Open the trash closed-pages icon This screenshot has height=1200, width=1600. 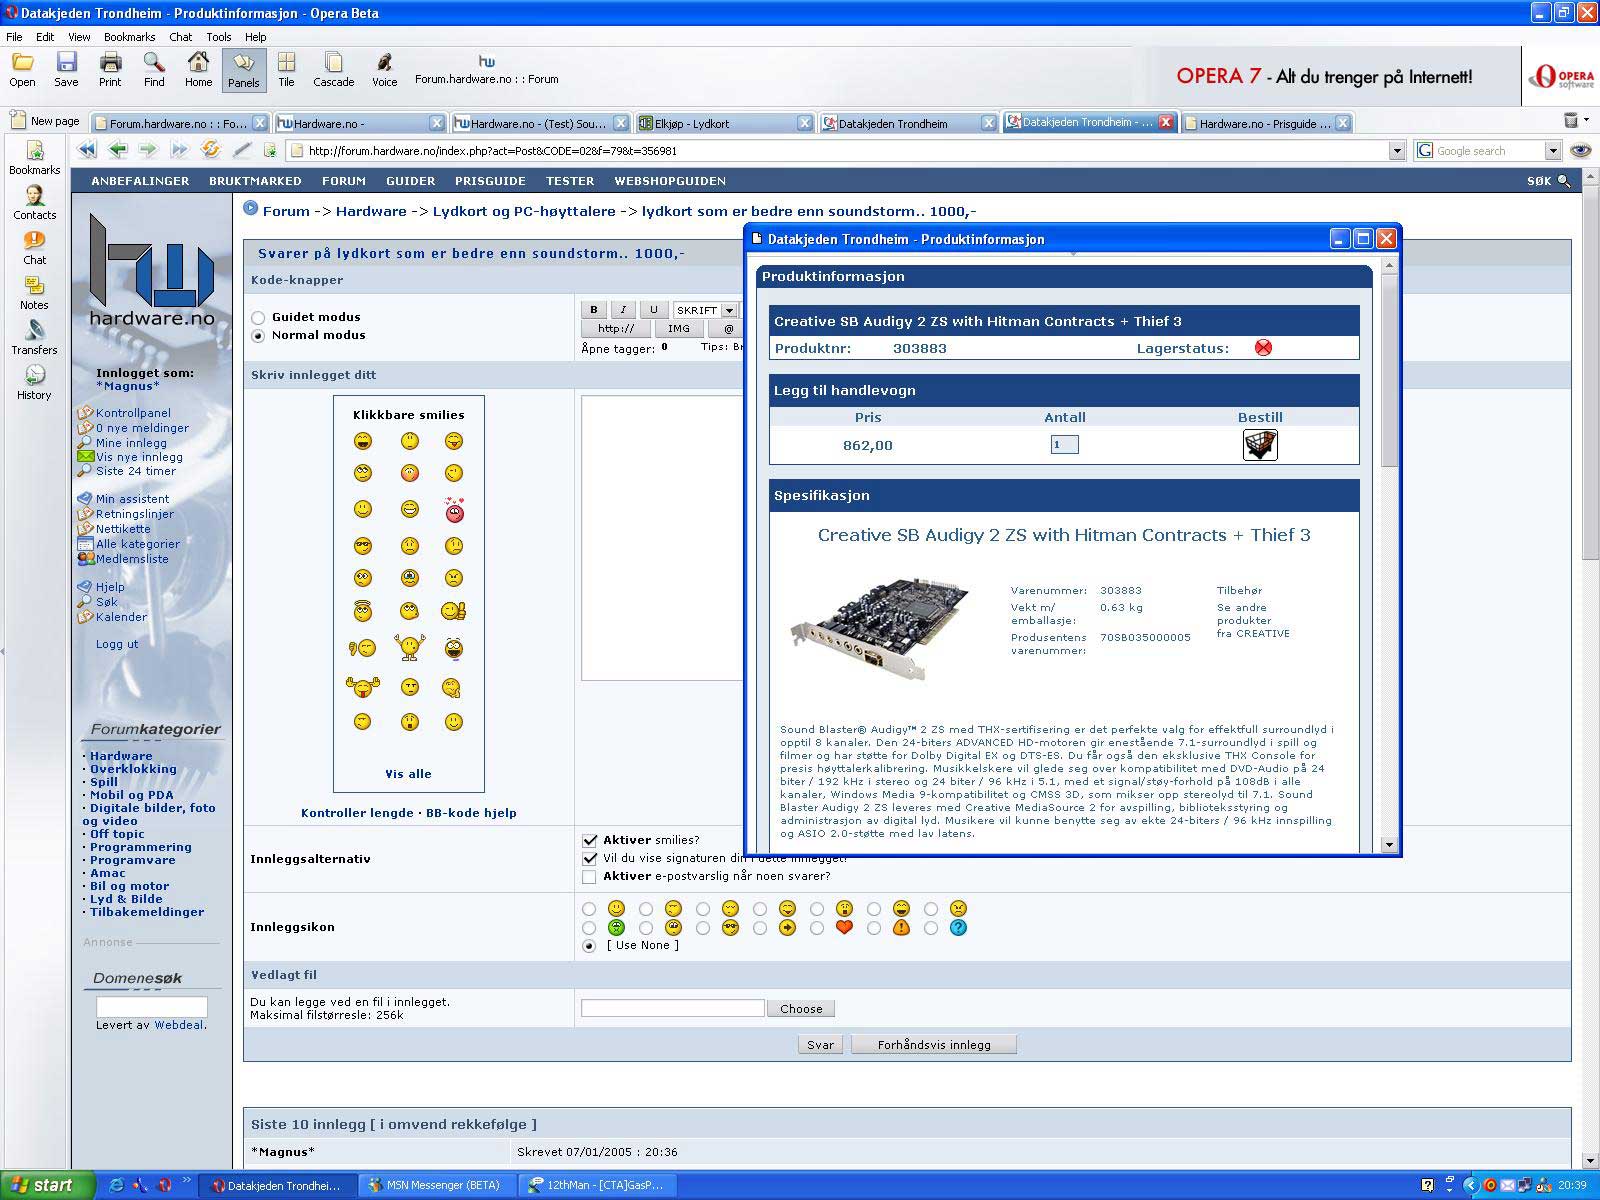click(1571, 121)
